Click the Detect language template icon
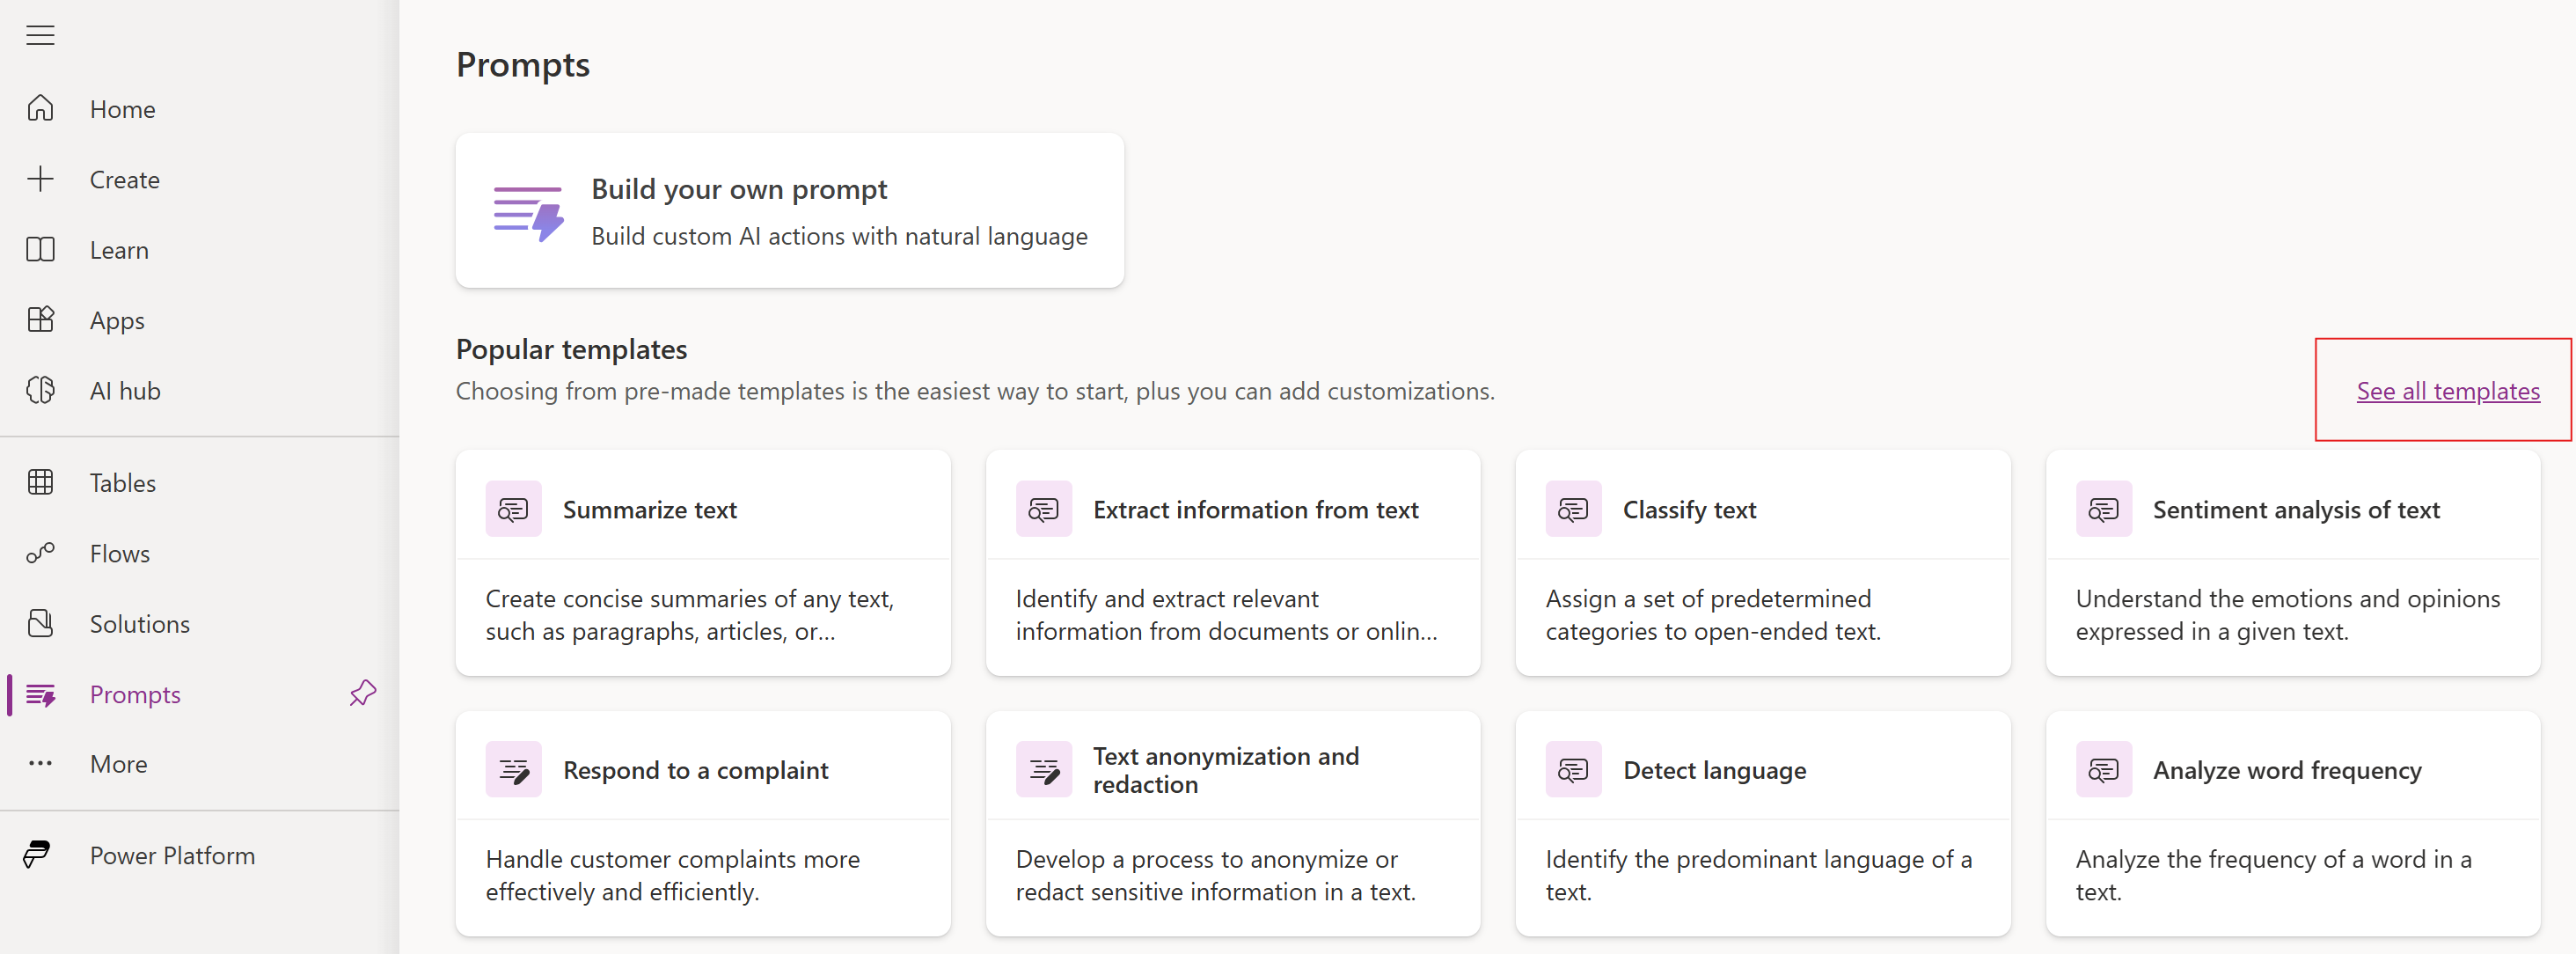The width and height of the screenshot is (2576, 954). click(1573, 769)
